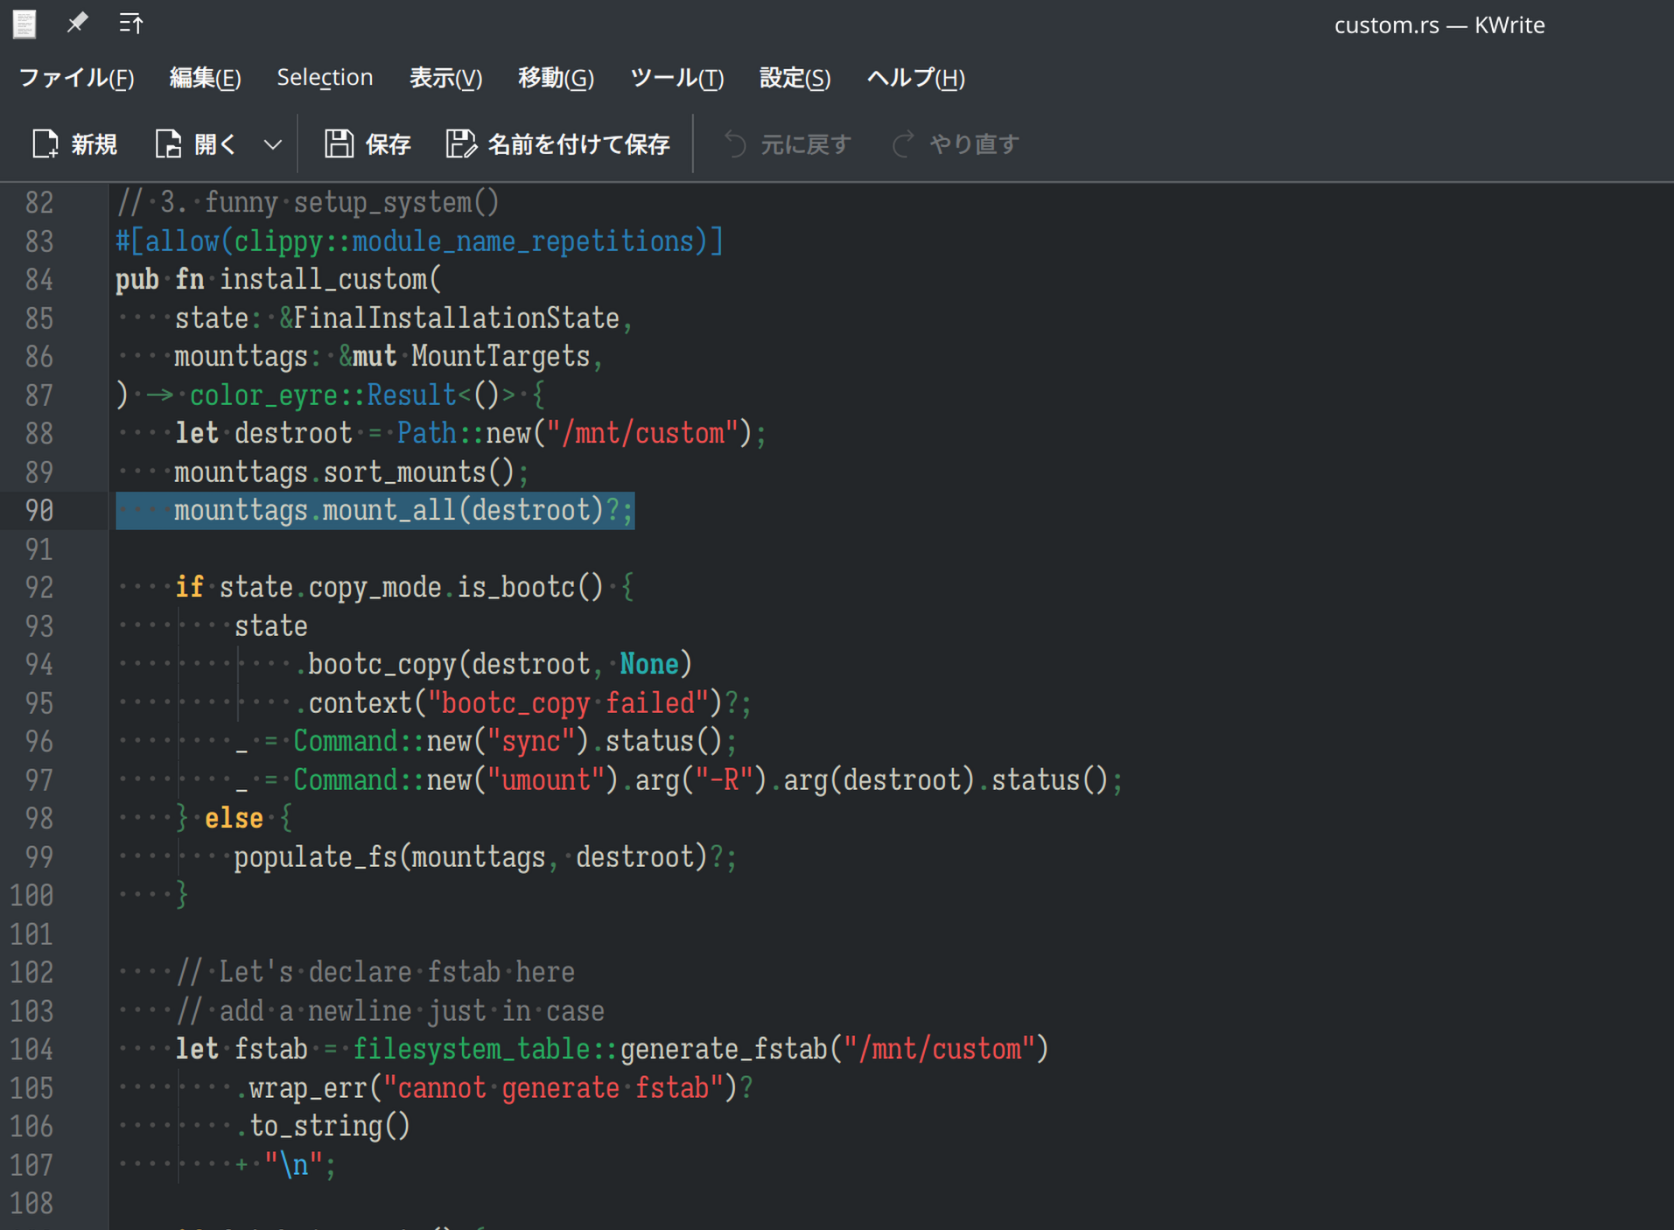Open the Selection menu

[324, 78]
